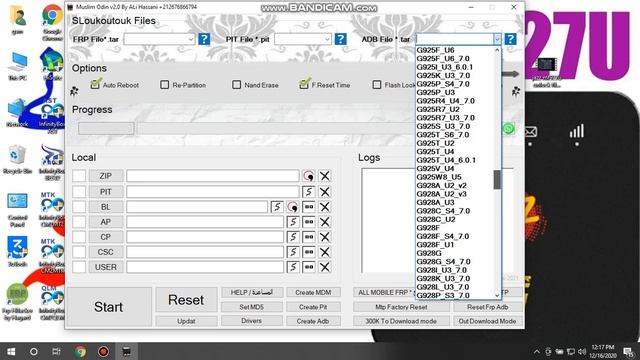Clear the AP row with X icon
Screen dimensions: 640x360
324,222
